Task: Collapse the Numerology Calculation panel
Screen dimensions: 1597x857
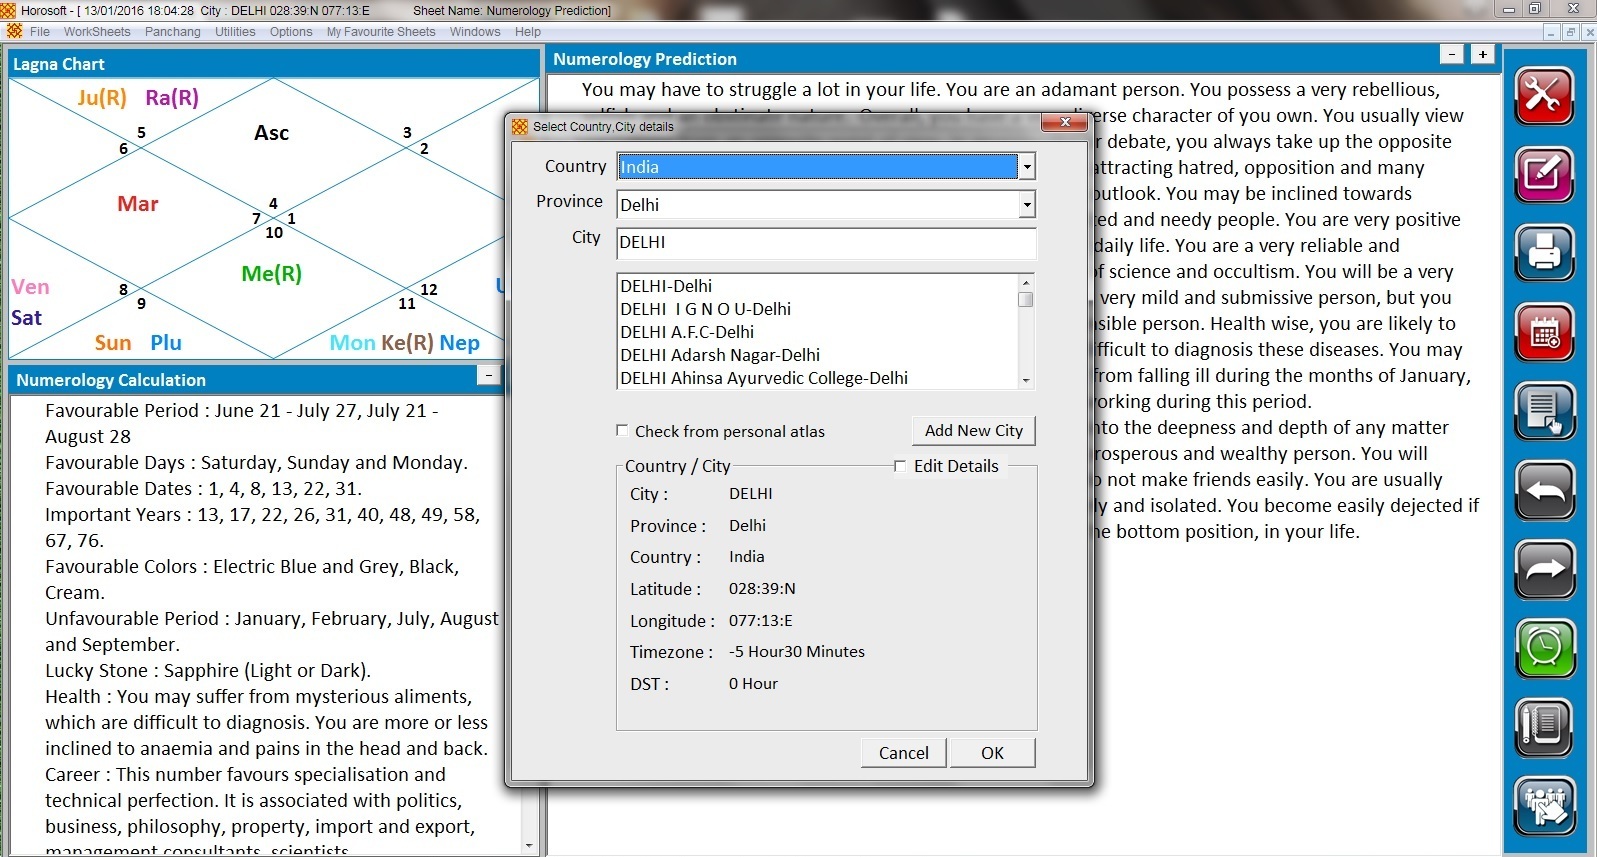Action: pos(488,375)
